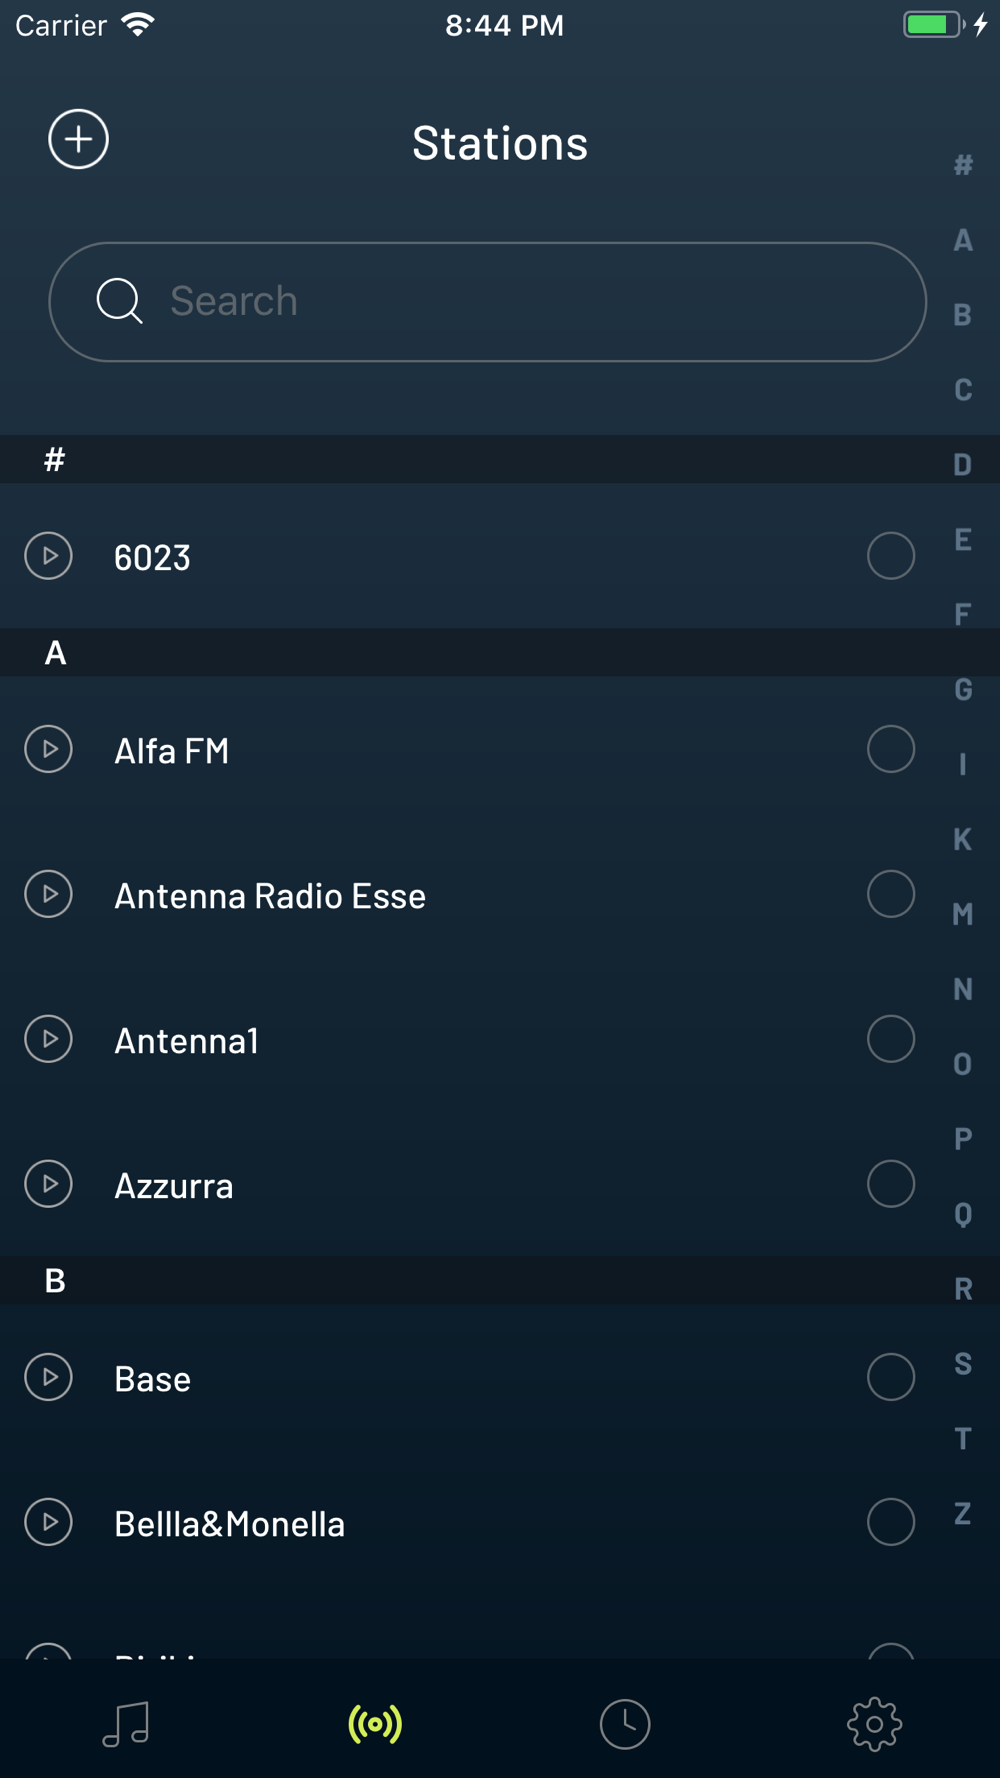The width and height of the screenshot is (1000, 1778).
Task: Open the music note tab
Action: (x=126, y=1724)
